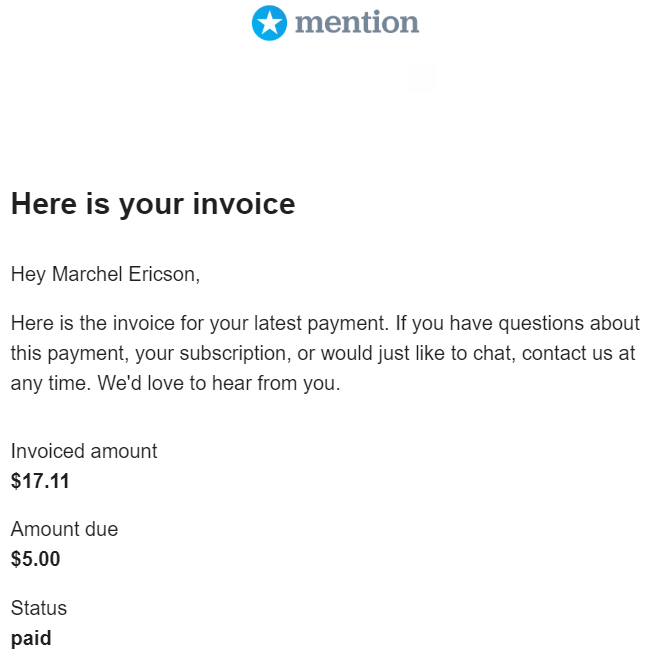Screen dimensions: 650x662
Task: Click the "Here is your invoice" heading
Action: click(x=153, y=204)
